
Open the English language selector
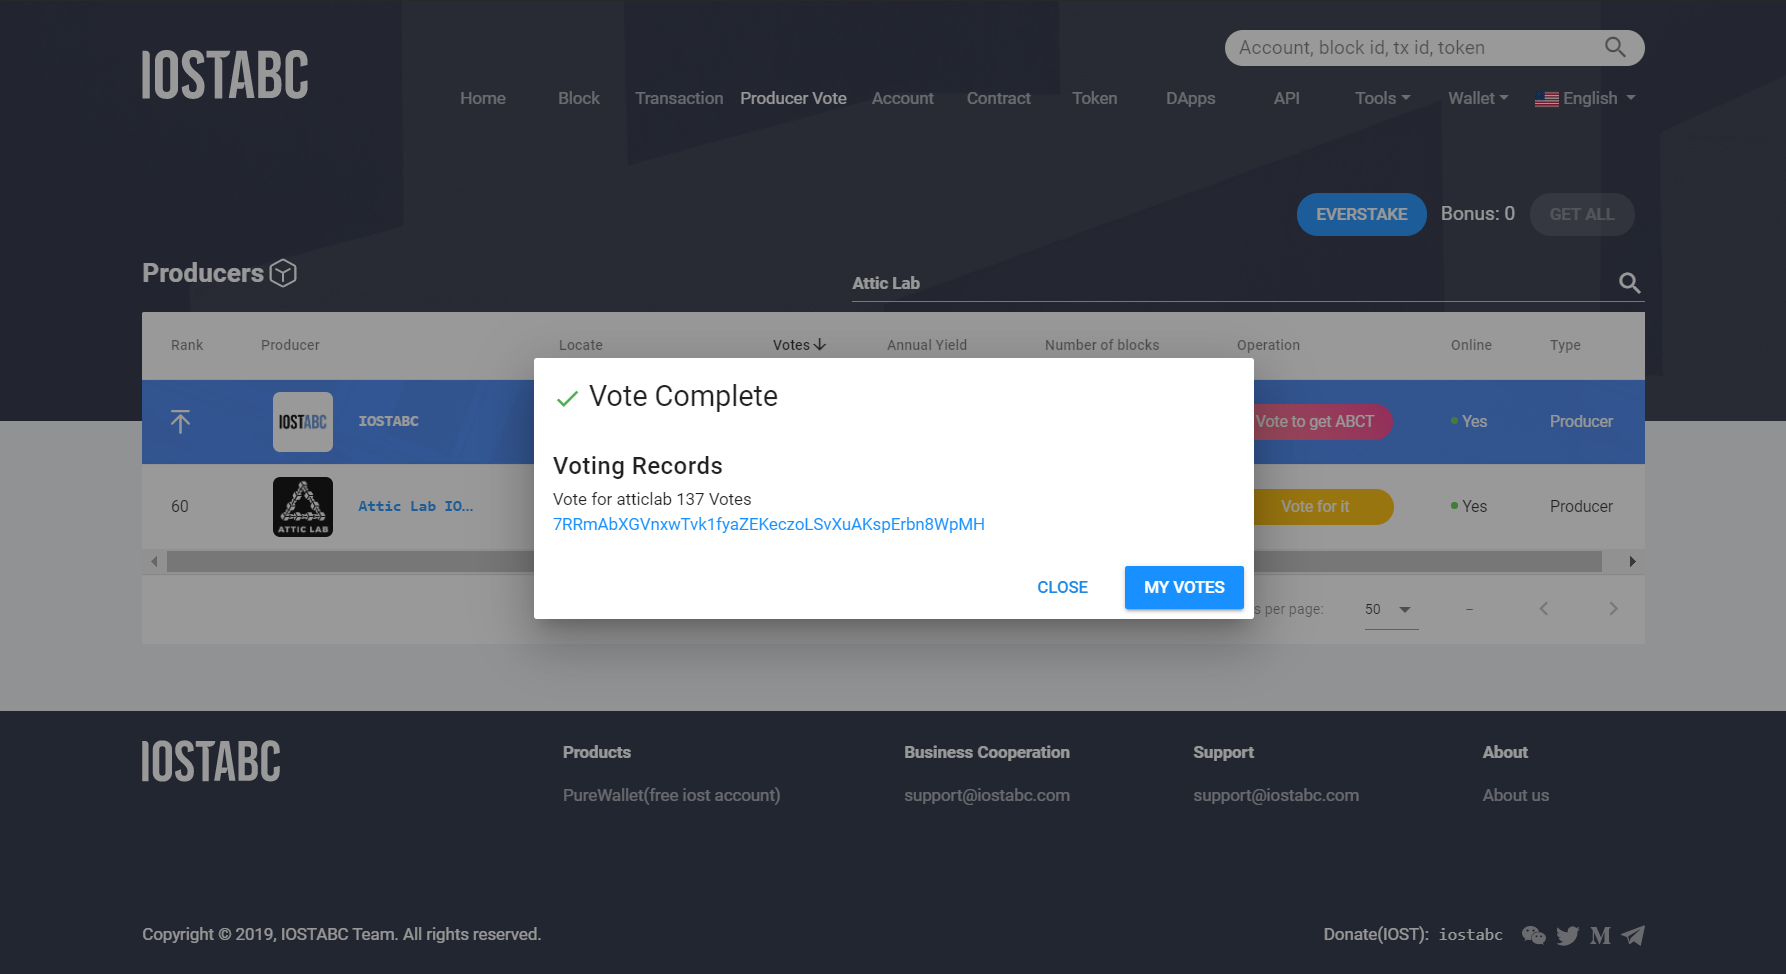pyautogui.click(x=1585, y=98)
